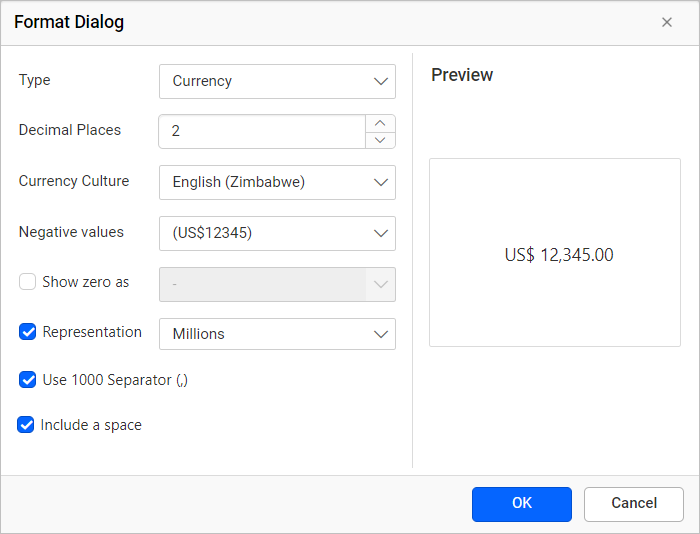Viewport: 700px width, 534px height.
Task: Increase Decimal Places with the up arrow
Action: (x=380, y=123)
